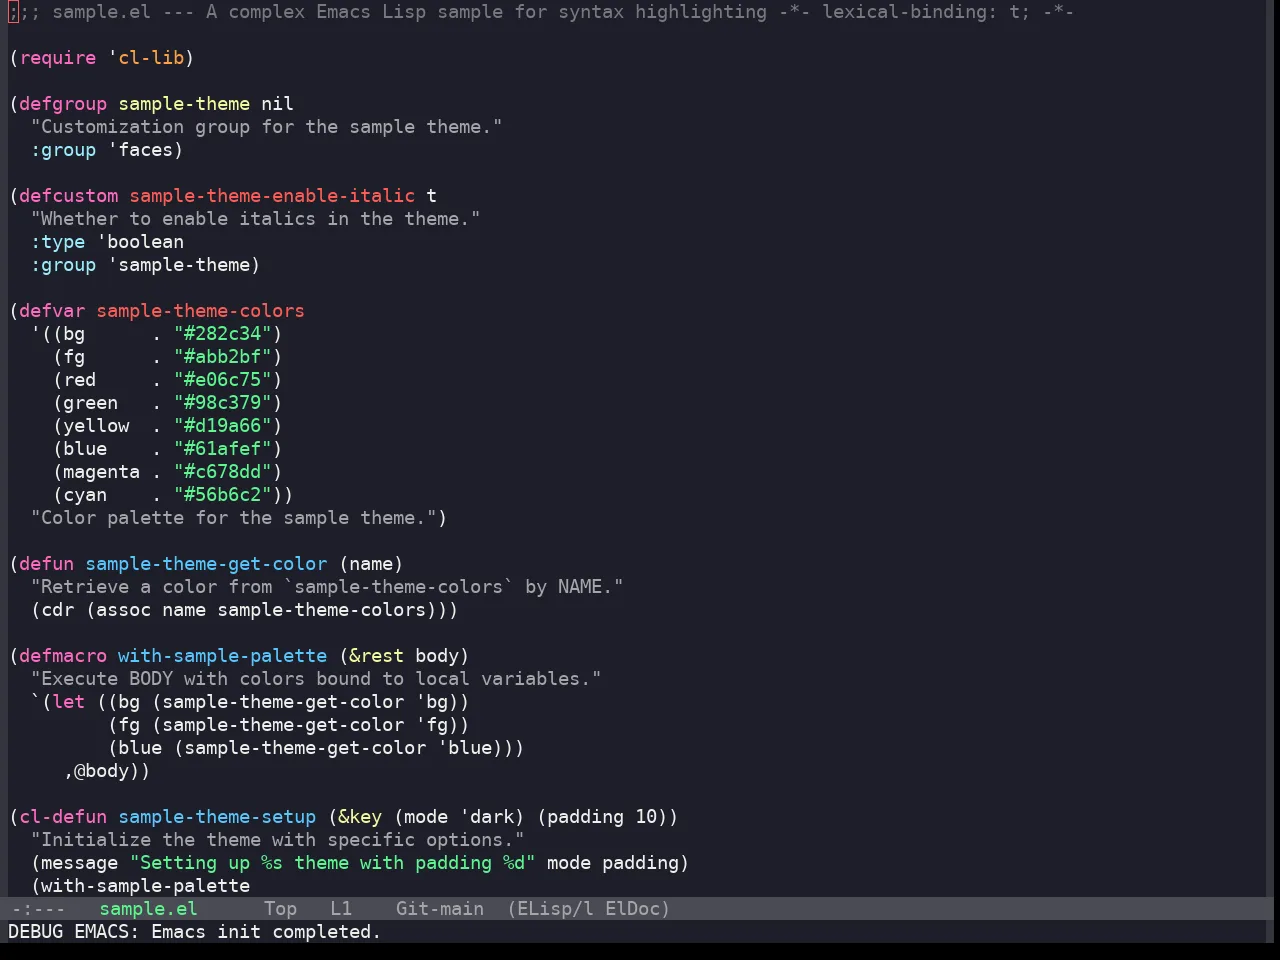The image size is (1280, 960).
Task: Click the echo area message "Emacs init completed."
Action: [266, 931]
